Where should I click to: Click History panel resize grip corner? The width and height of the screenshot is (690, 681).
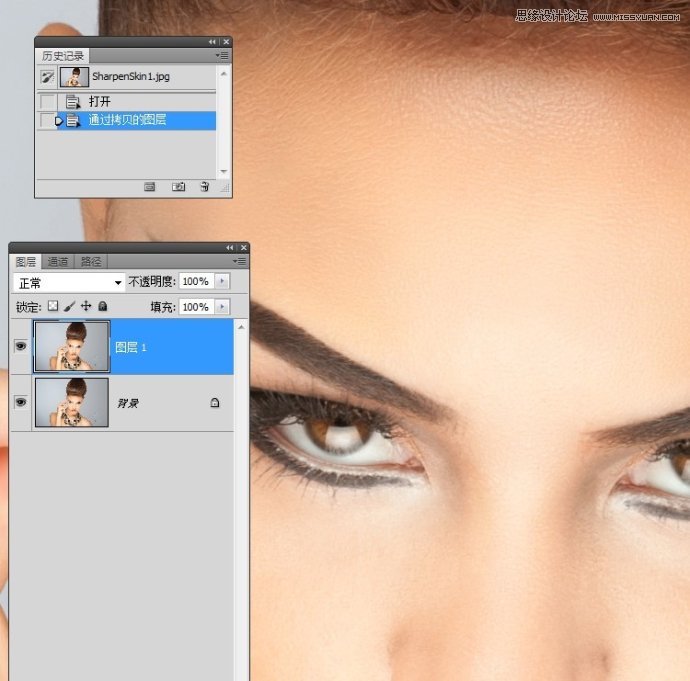[224, 188]
